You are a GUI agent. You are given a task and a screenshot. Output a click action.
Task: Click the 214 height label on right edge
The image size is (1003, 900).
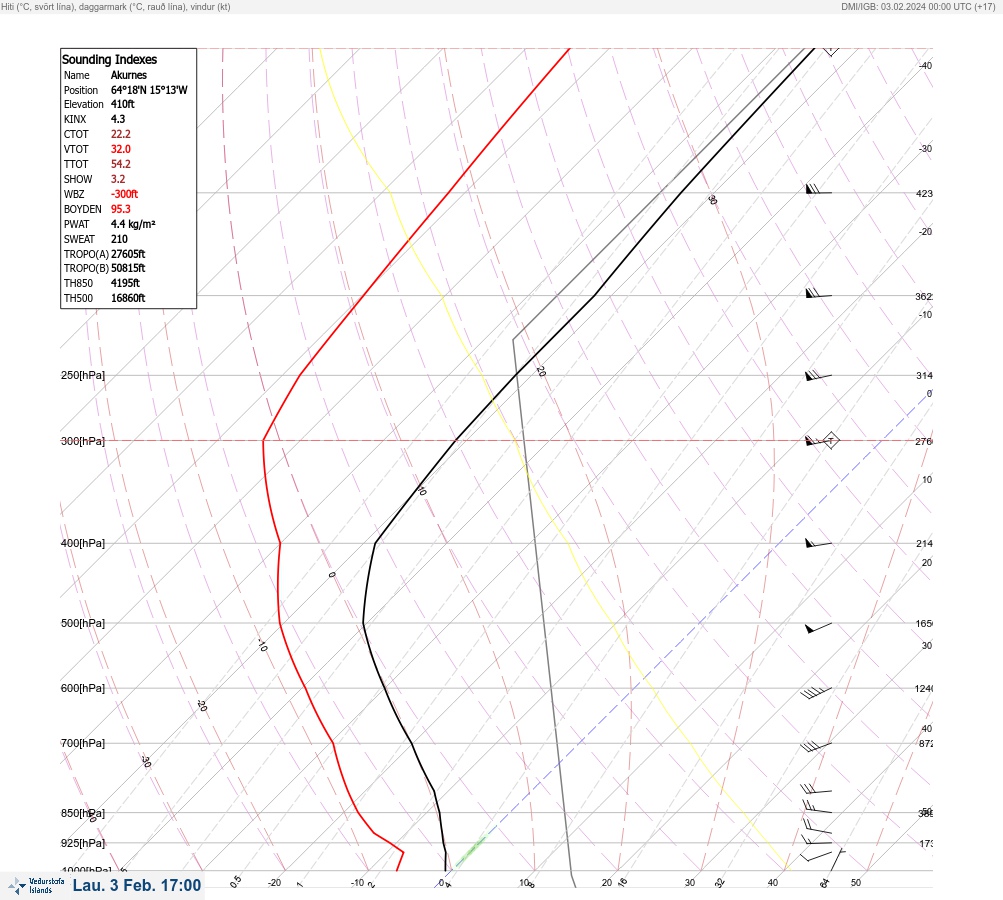pyautogui.click(x=924, y=544)
